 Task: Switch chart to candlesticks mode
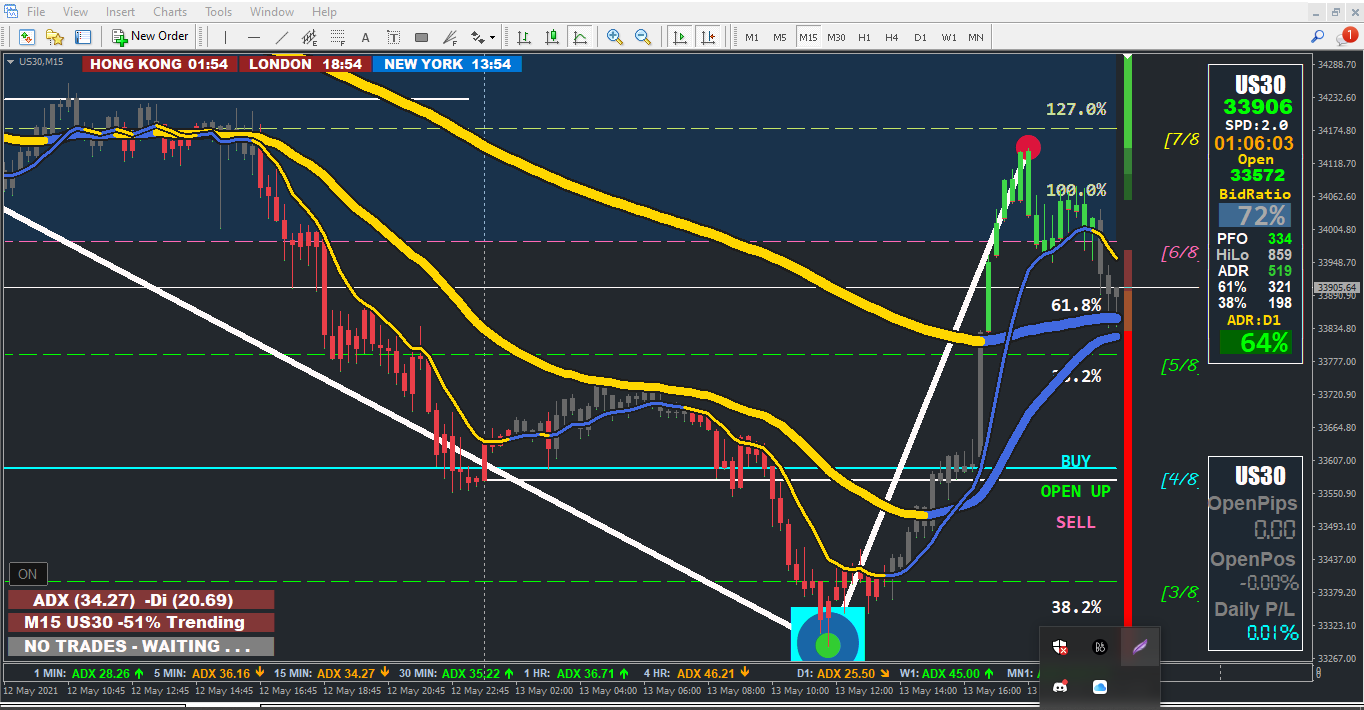tap(551, 37)
